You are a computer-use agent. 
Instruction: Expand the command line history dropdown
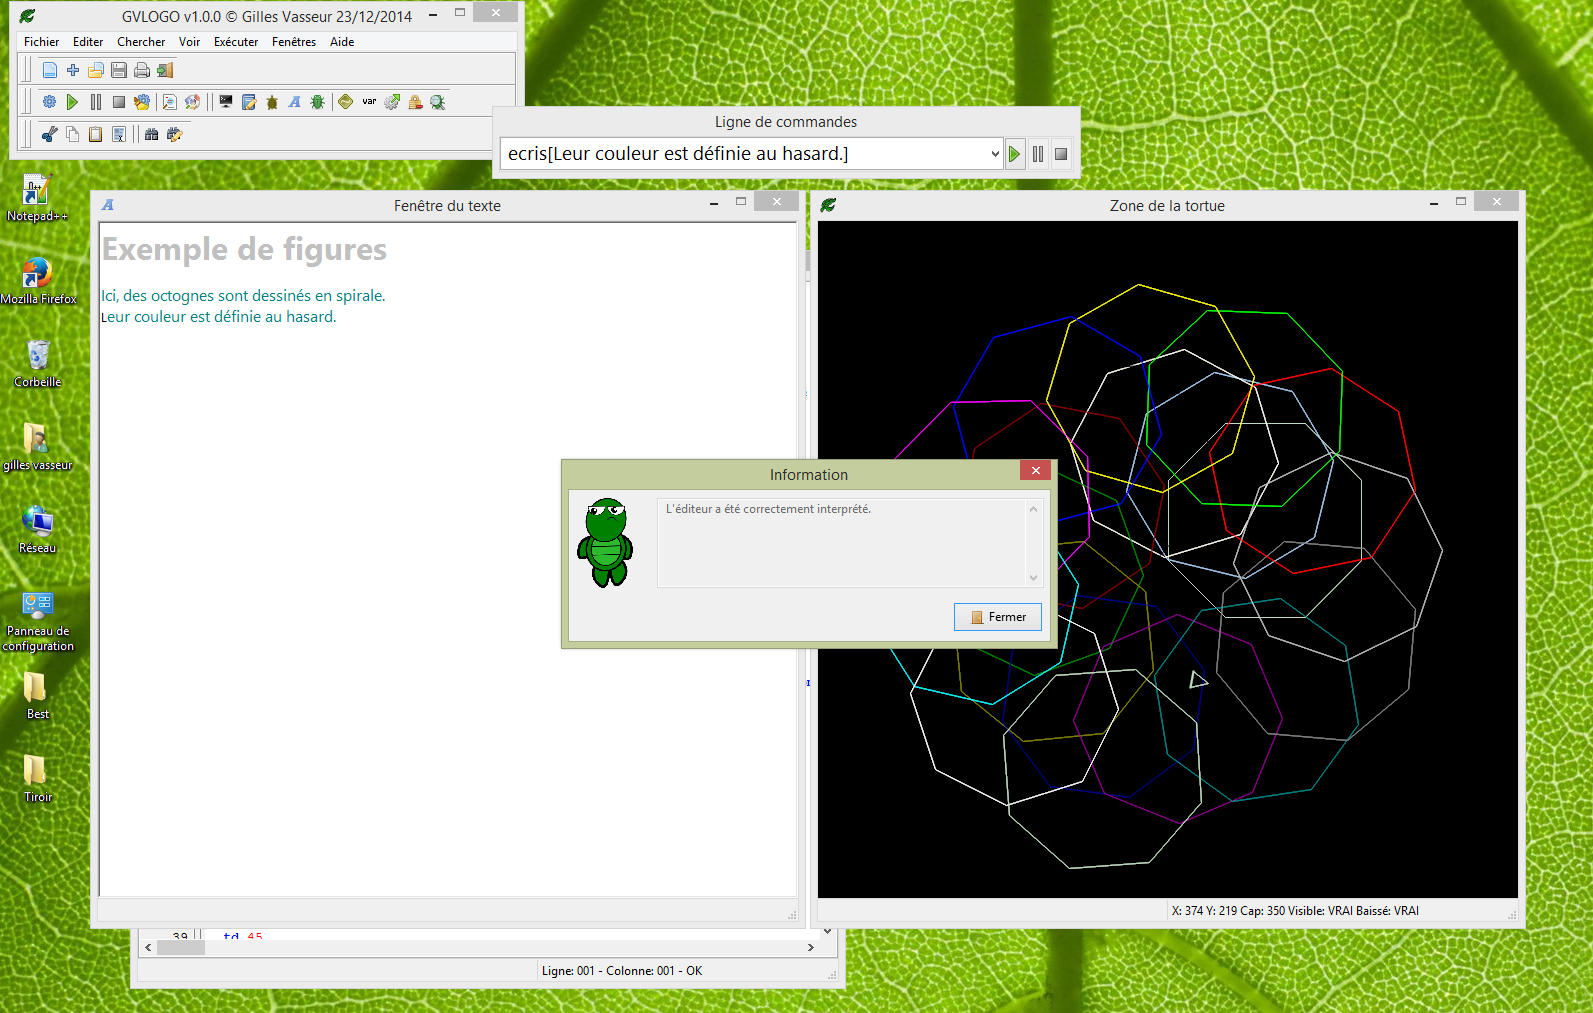tap(994, 154)
